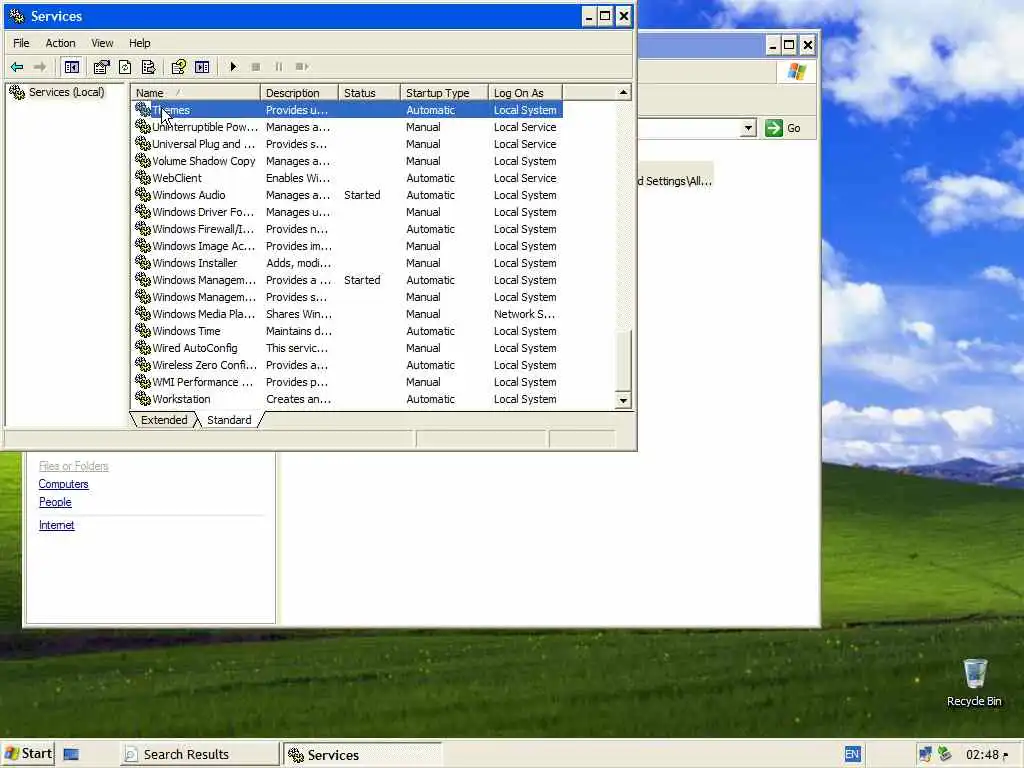The width and height of the screenshot is (1024, 768).
Task: Open Properties from the Services toolbar
Action: pos(101,67)
